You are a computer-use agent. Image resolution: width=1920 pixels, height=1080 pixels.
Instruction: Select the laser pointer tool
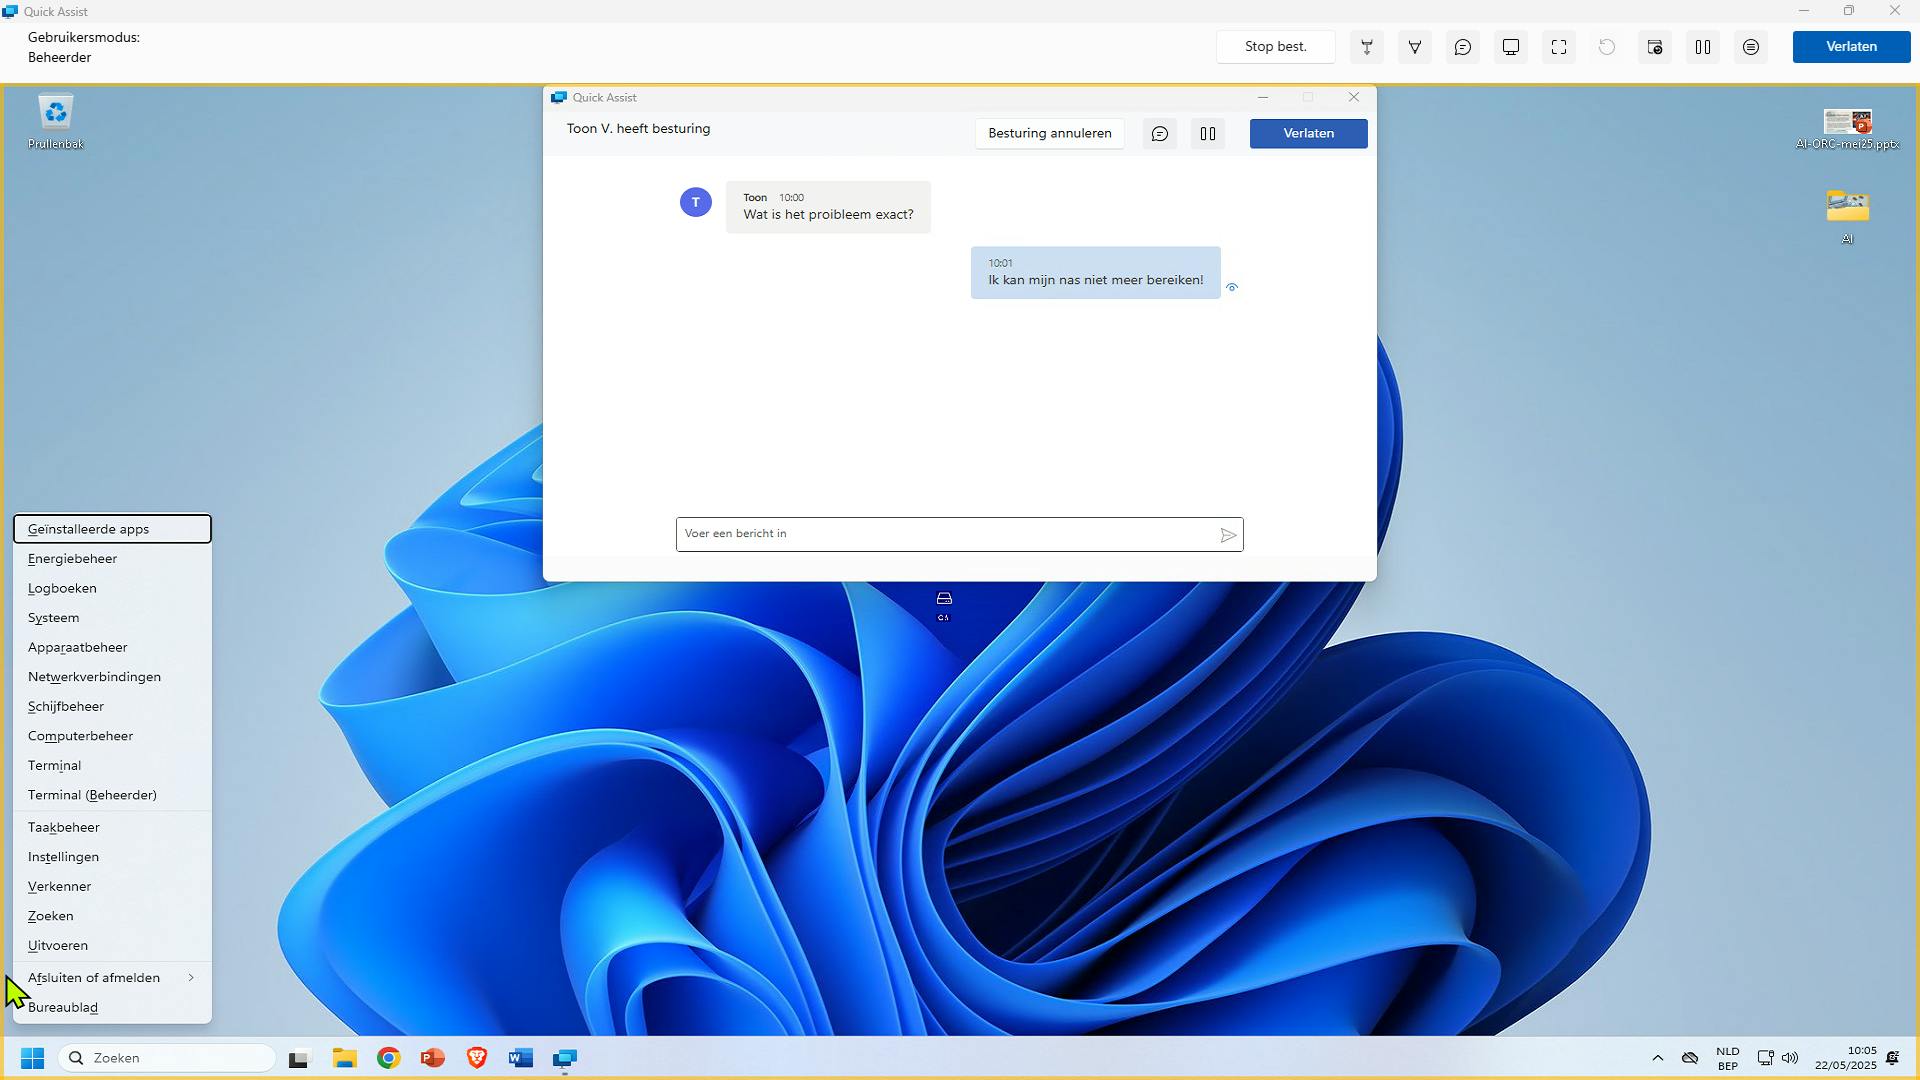[1367, 47]
